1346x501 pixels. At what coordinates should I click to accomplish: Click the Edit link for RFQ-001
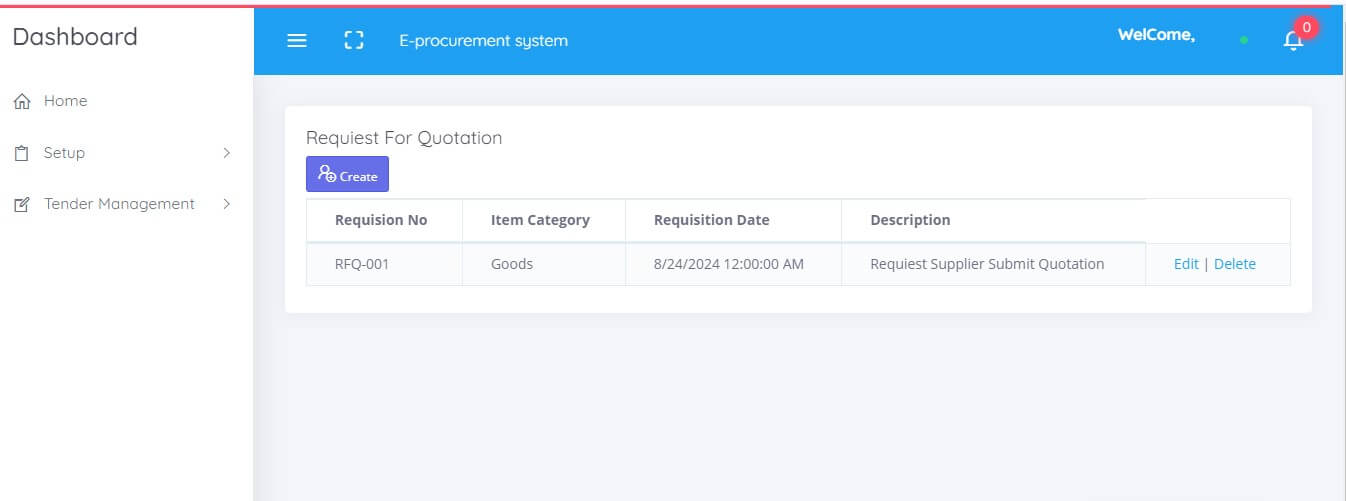click(x=1186, y=264)
